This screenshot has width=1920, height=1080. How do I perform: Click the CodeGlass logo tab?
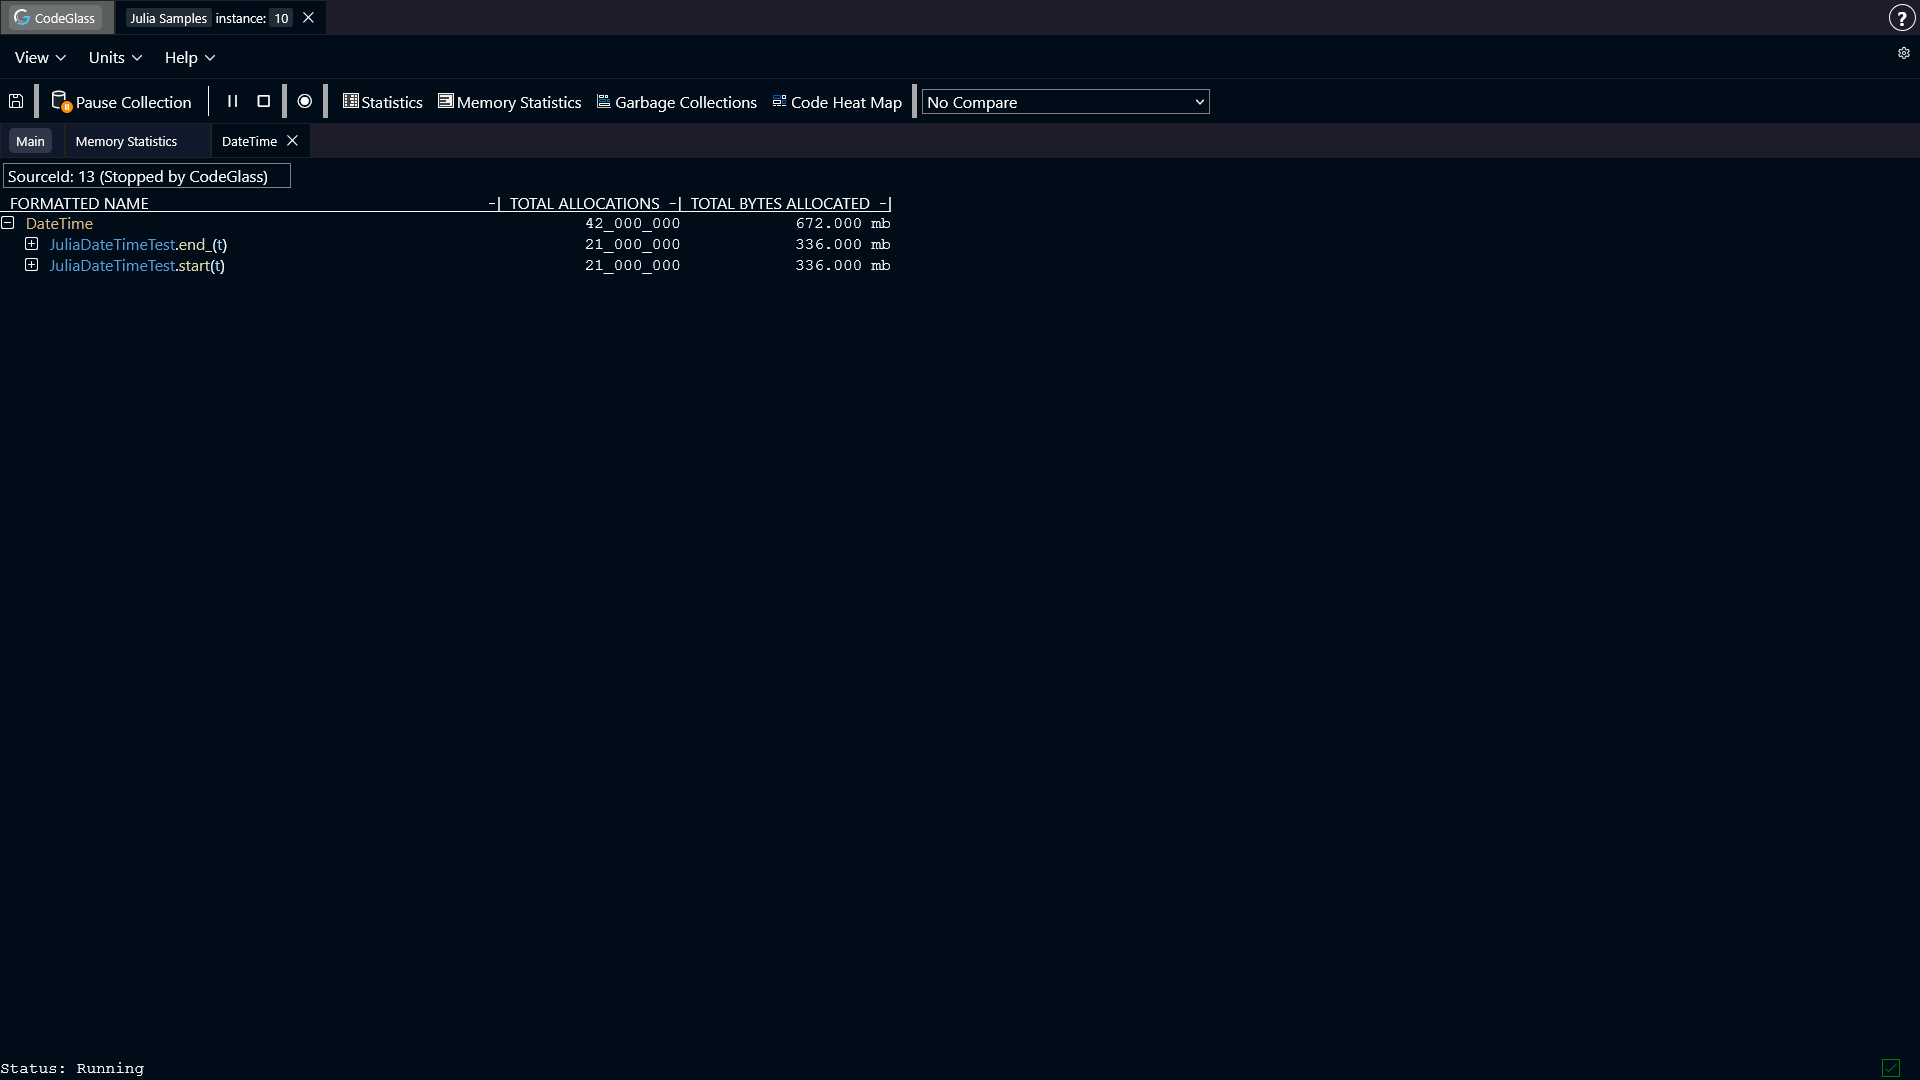56,18
